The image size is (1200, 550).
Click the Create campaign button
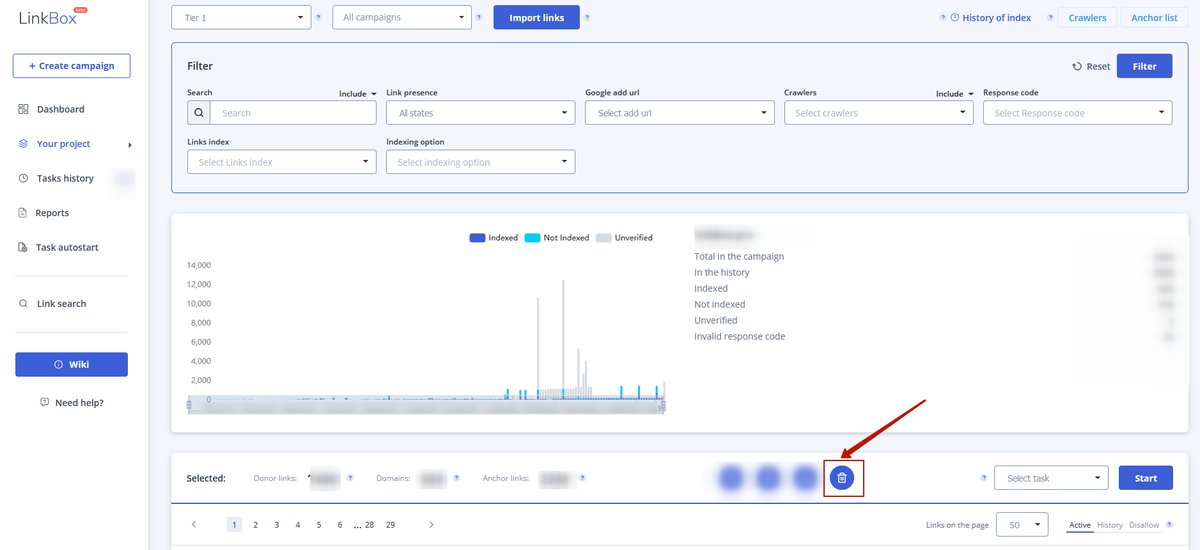tap(71, 66)
